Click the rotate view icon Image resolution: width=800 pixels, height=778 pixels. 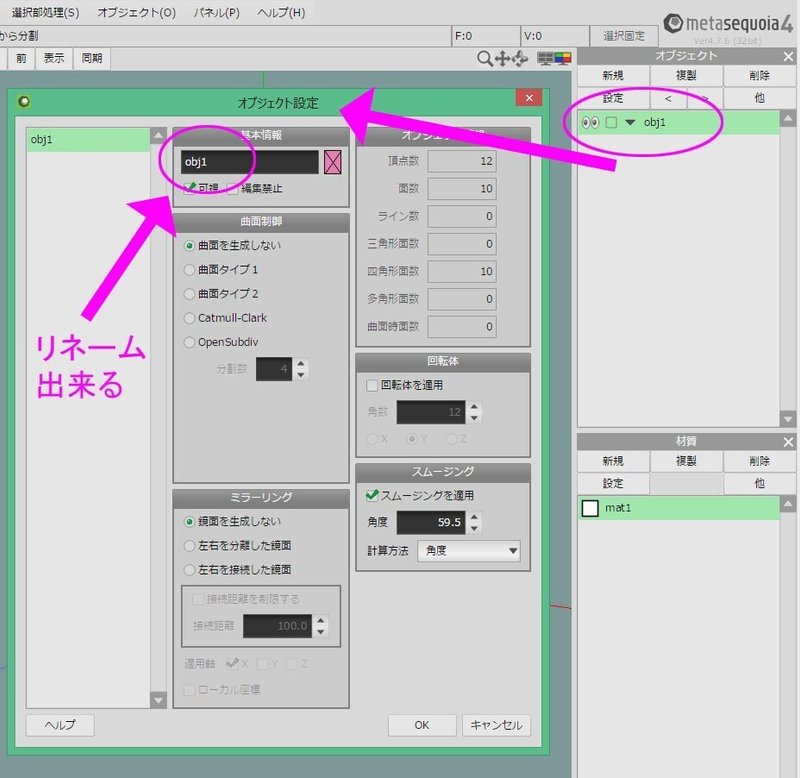(520, 59)
